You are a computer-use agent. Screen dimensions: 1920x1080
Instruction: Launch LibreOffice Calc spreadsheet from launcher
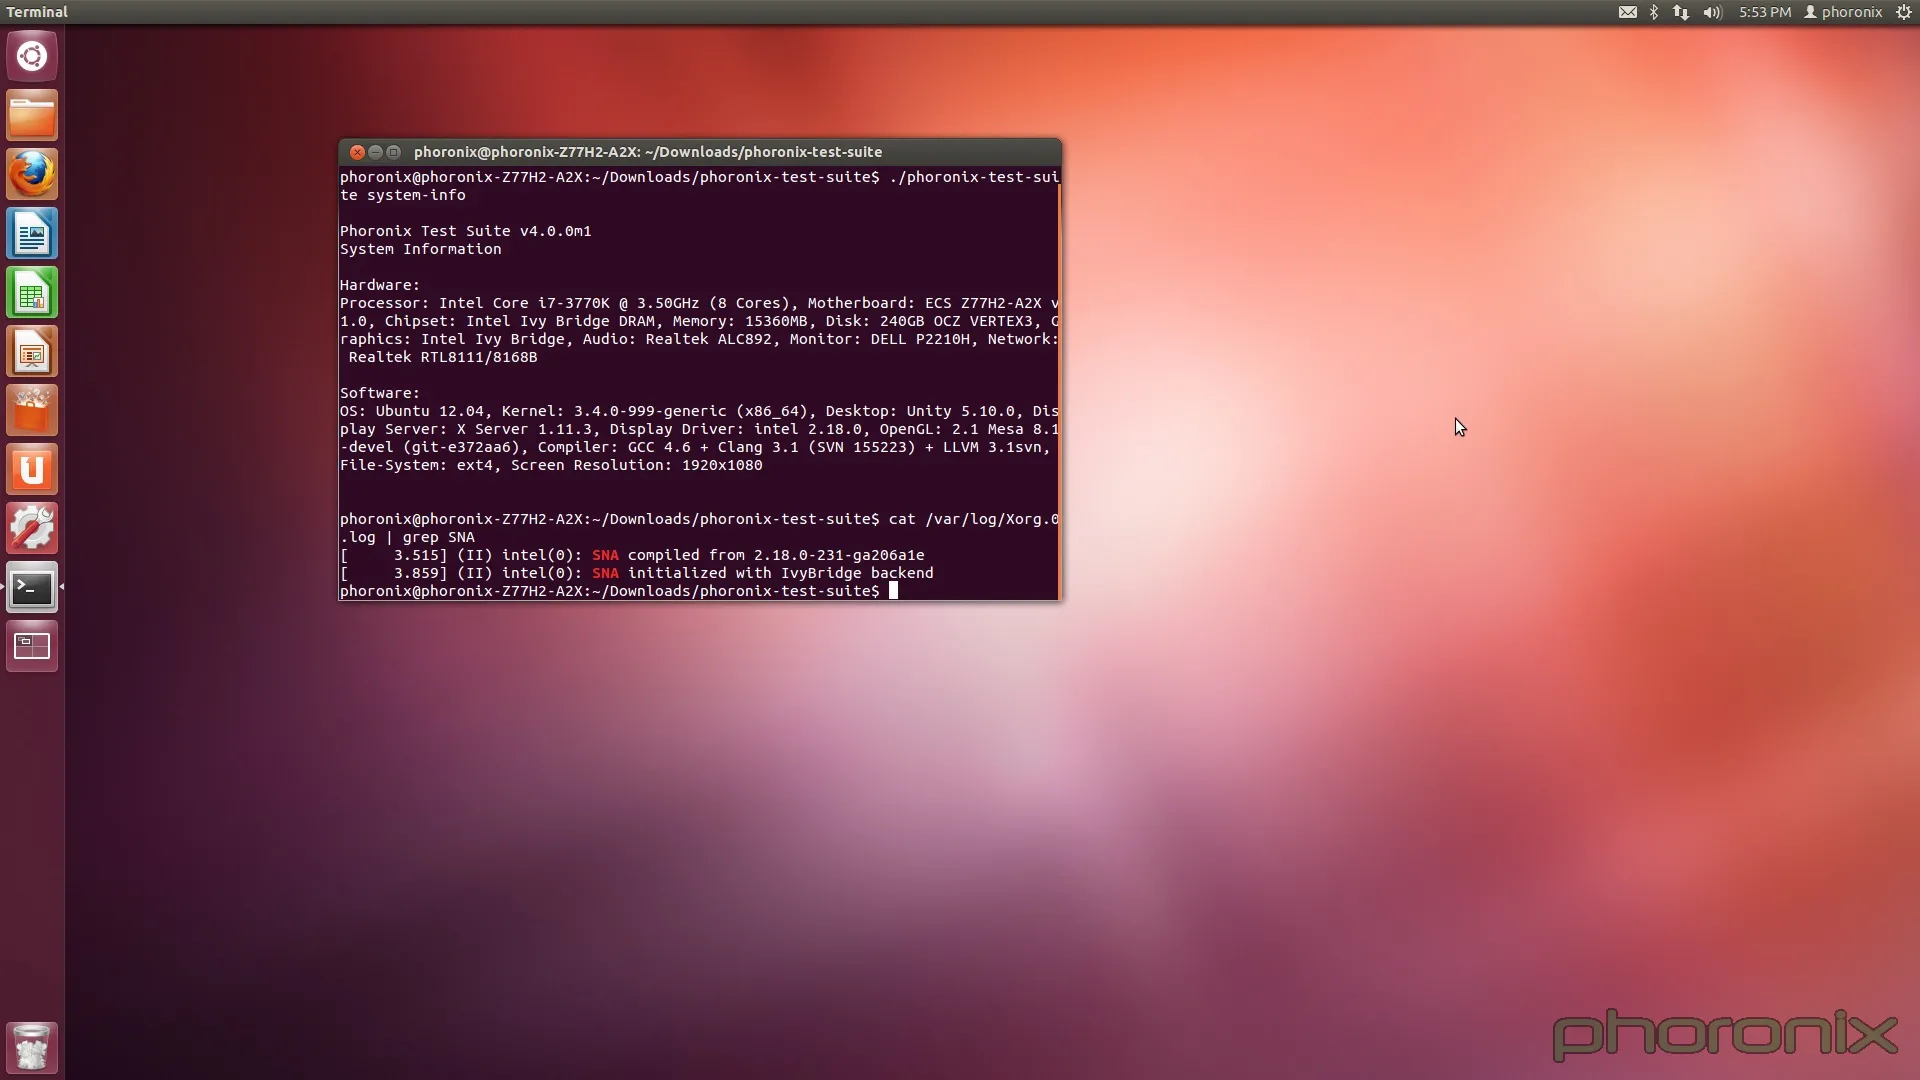[x=32, y=292]
